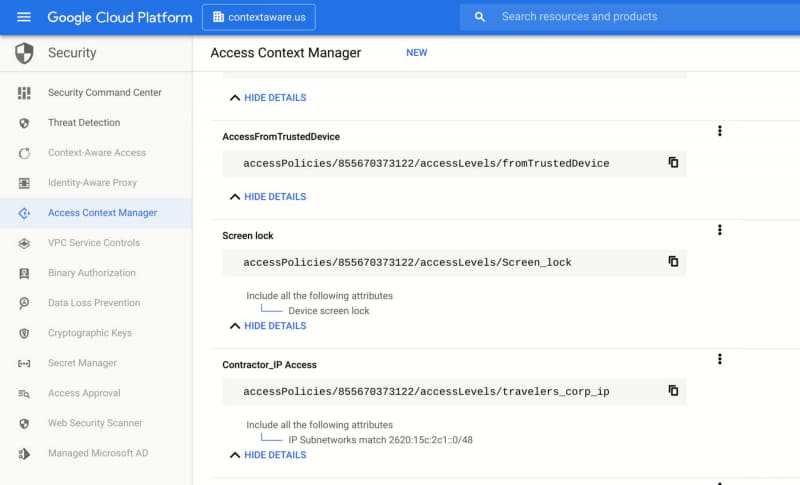This screenshot has width=800, height=485.
Task: Click the search magnifier icon
Action: click(480, 17)
